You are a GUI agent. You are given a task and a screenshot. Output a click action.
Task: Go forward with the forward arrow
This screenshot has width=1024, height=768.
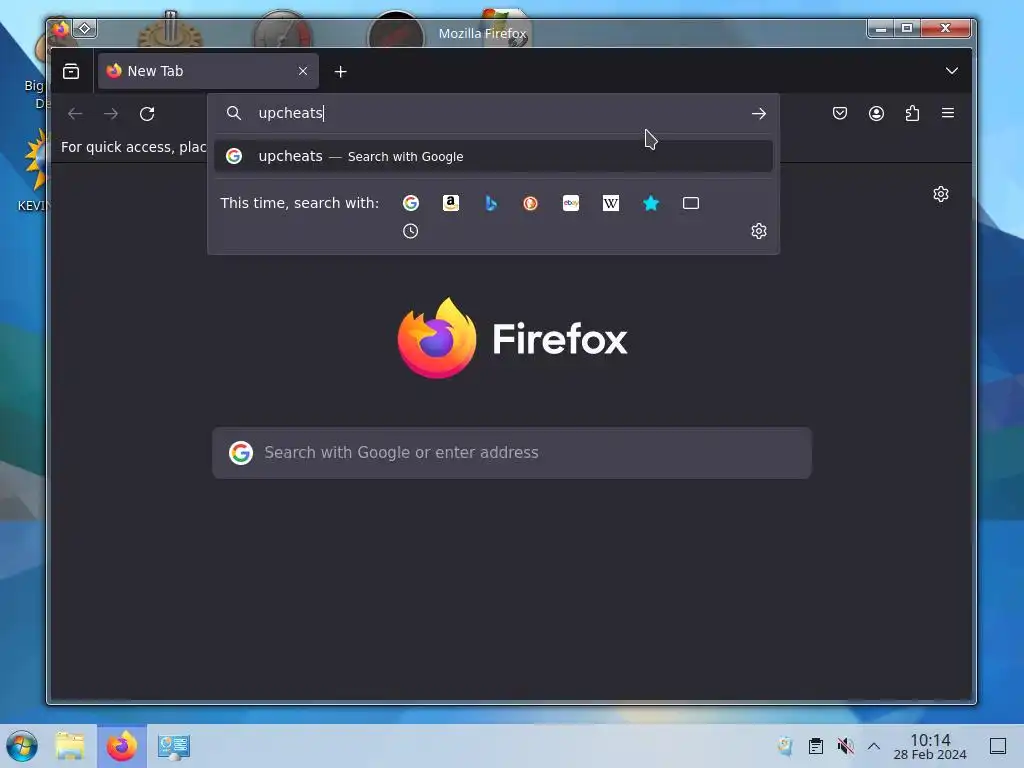(x=111, y=114)
